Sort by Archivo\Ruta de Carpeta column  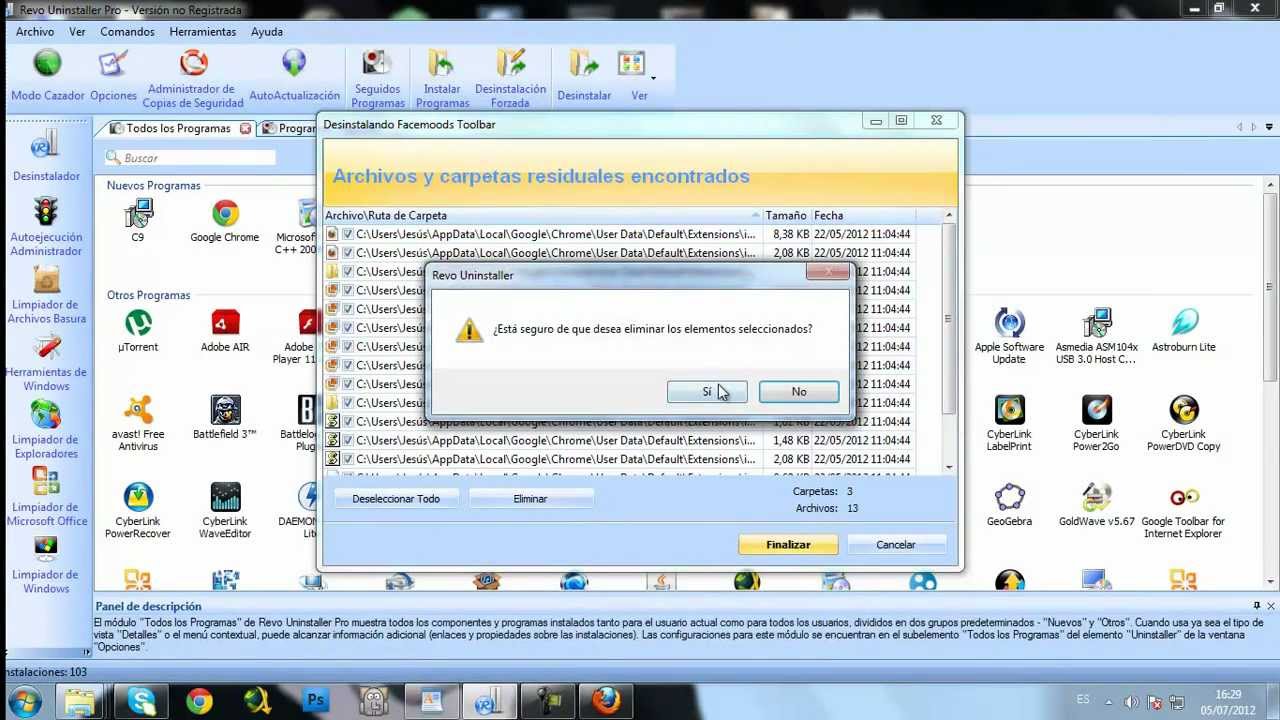click(543, 215)
